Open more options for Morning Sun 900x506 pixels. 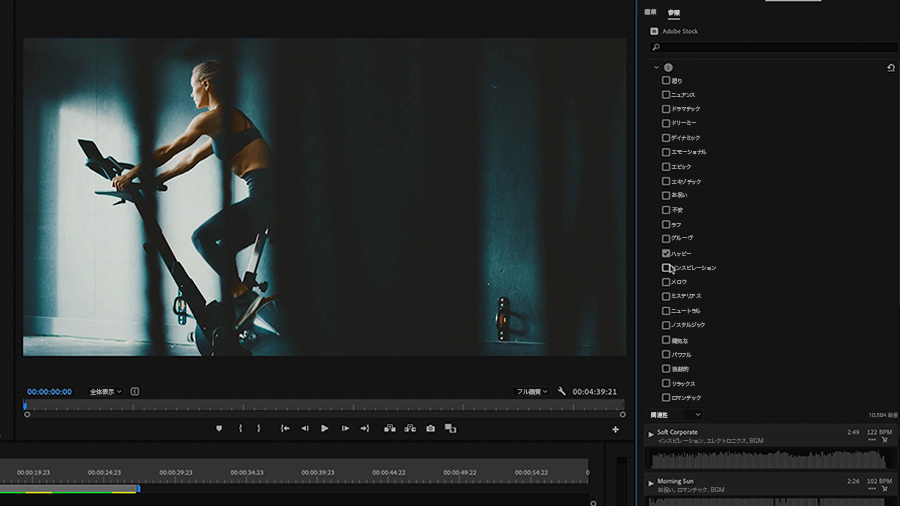point(872,489)
